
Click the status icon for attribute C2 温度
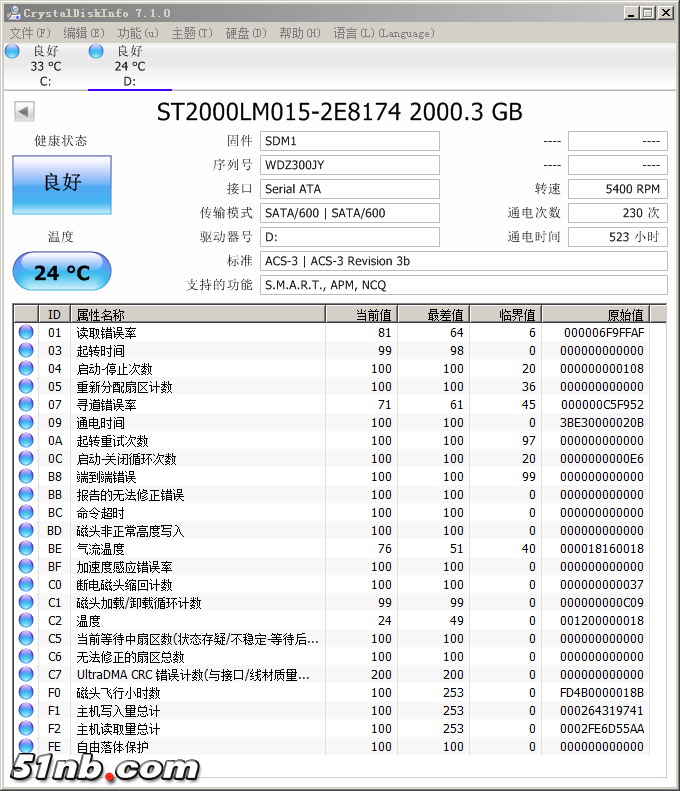click(26, 621)
